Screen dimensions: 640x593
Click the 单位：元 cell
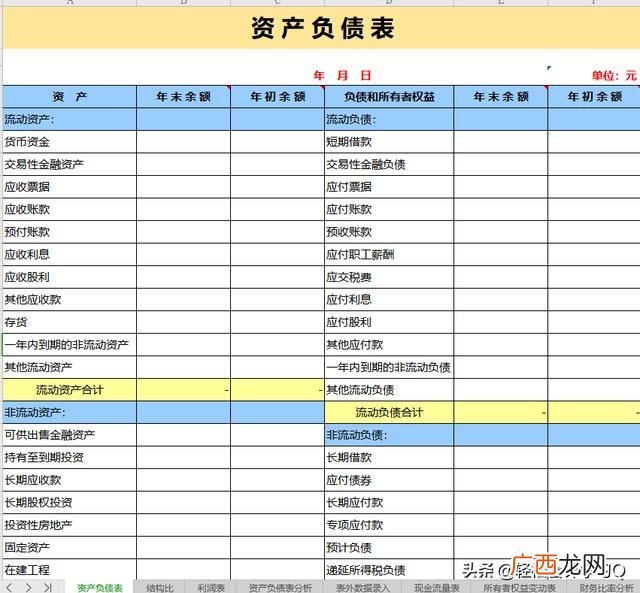614,76
